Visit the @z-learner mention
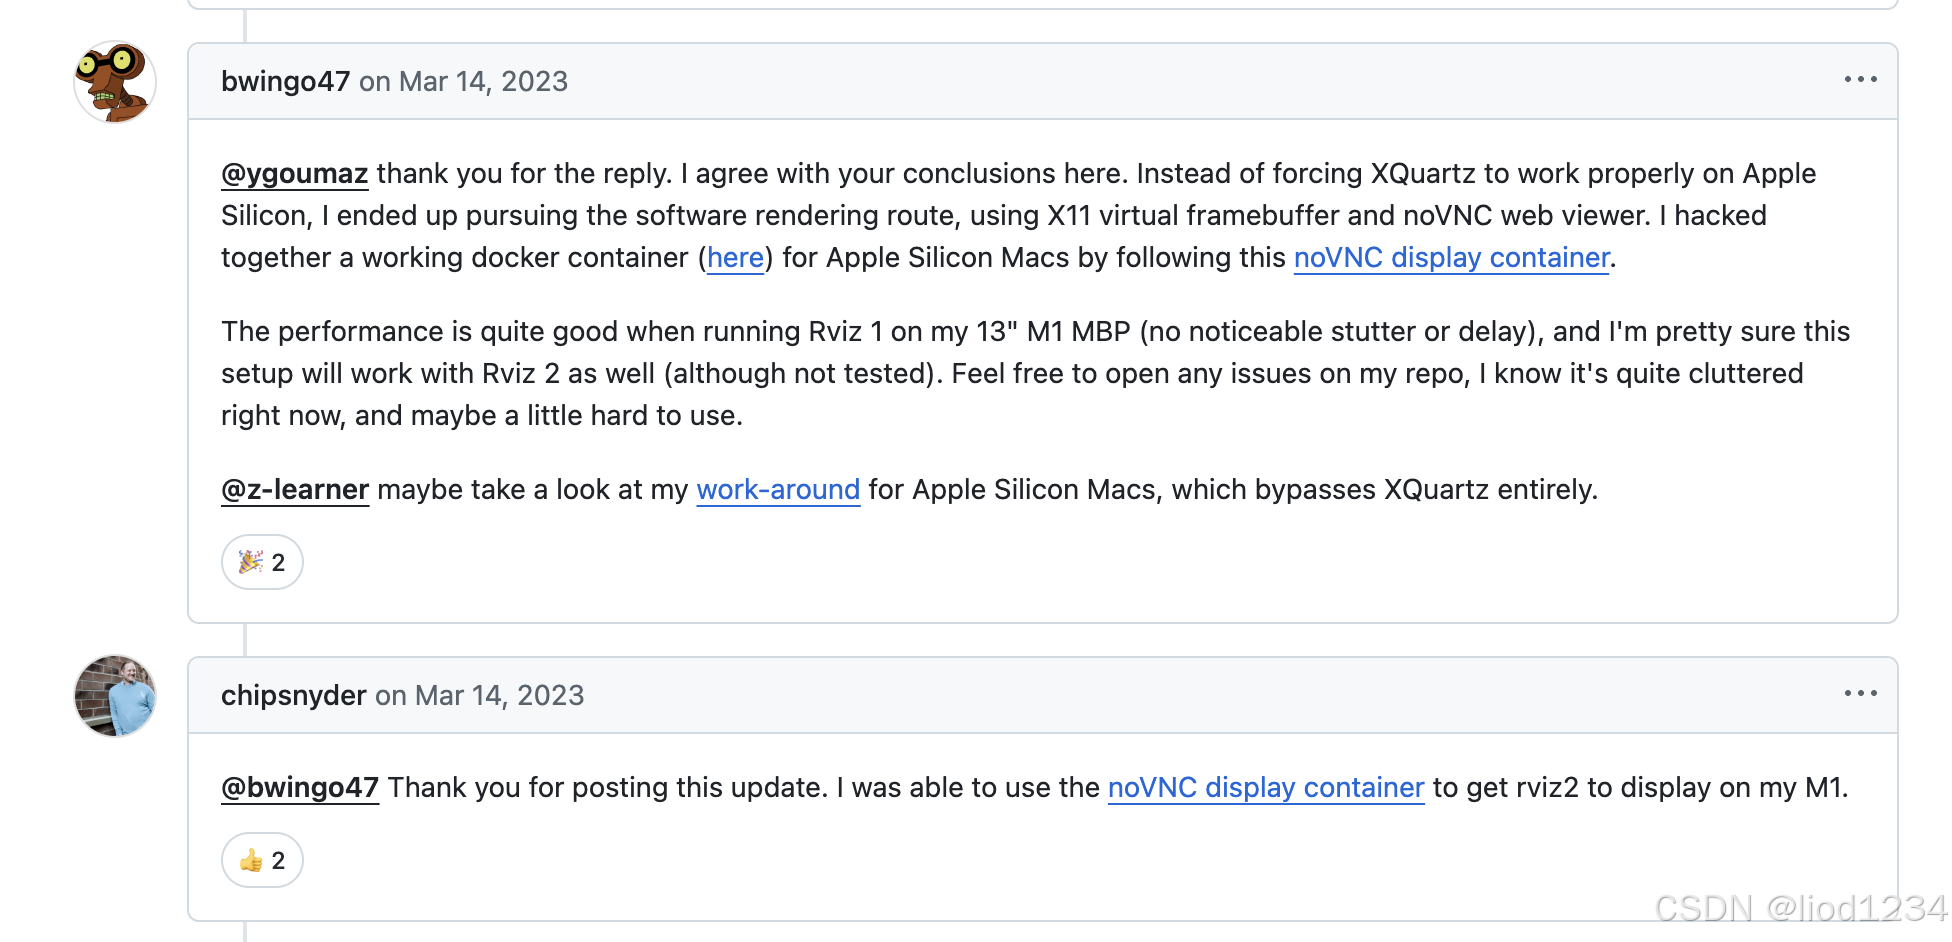 click(x=295, y=490)
